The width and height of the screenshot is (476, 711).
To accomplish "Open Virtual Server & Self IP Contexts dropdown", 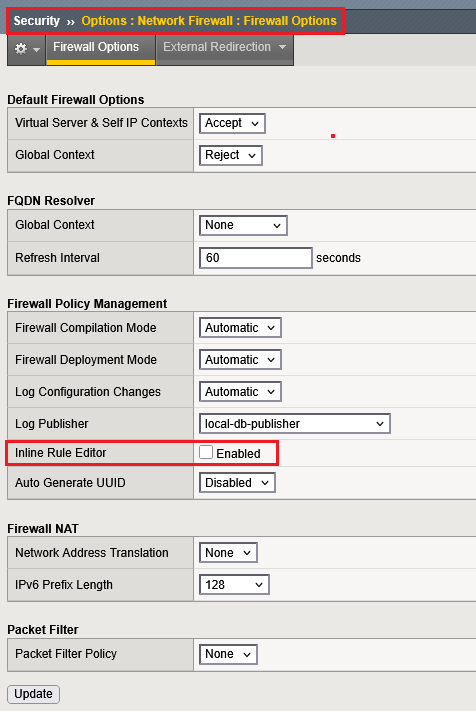I will [x=232, y=123].
